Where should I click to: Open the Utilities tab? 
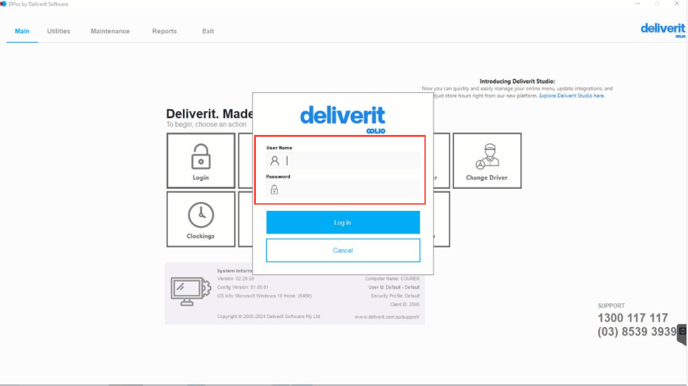pyautogui.click(x=58, y=31)
